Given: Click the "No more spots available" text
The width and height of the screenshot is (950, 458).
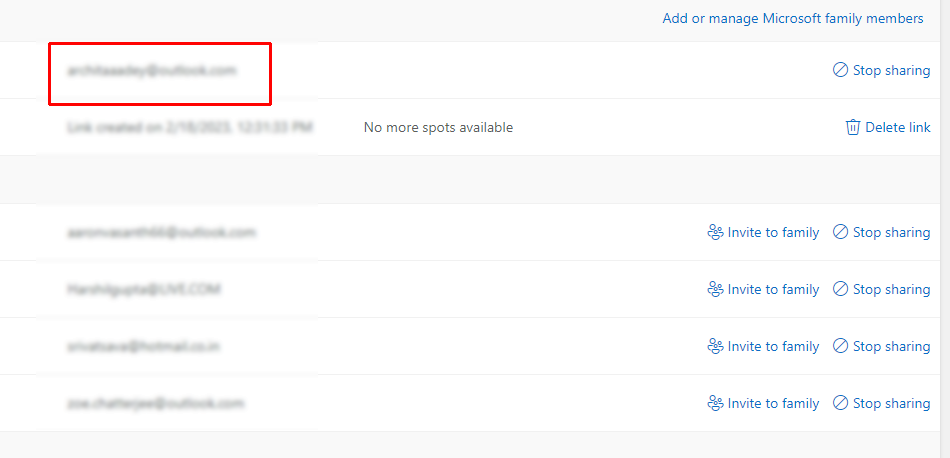Looking at the screenshot, I should click(x=438, y=127).
